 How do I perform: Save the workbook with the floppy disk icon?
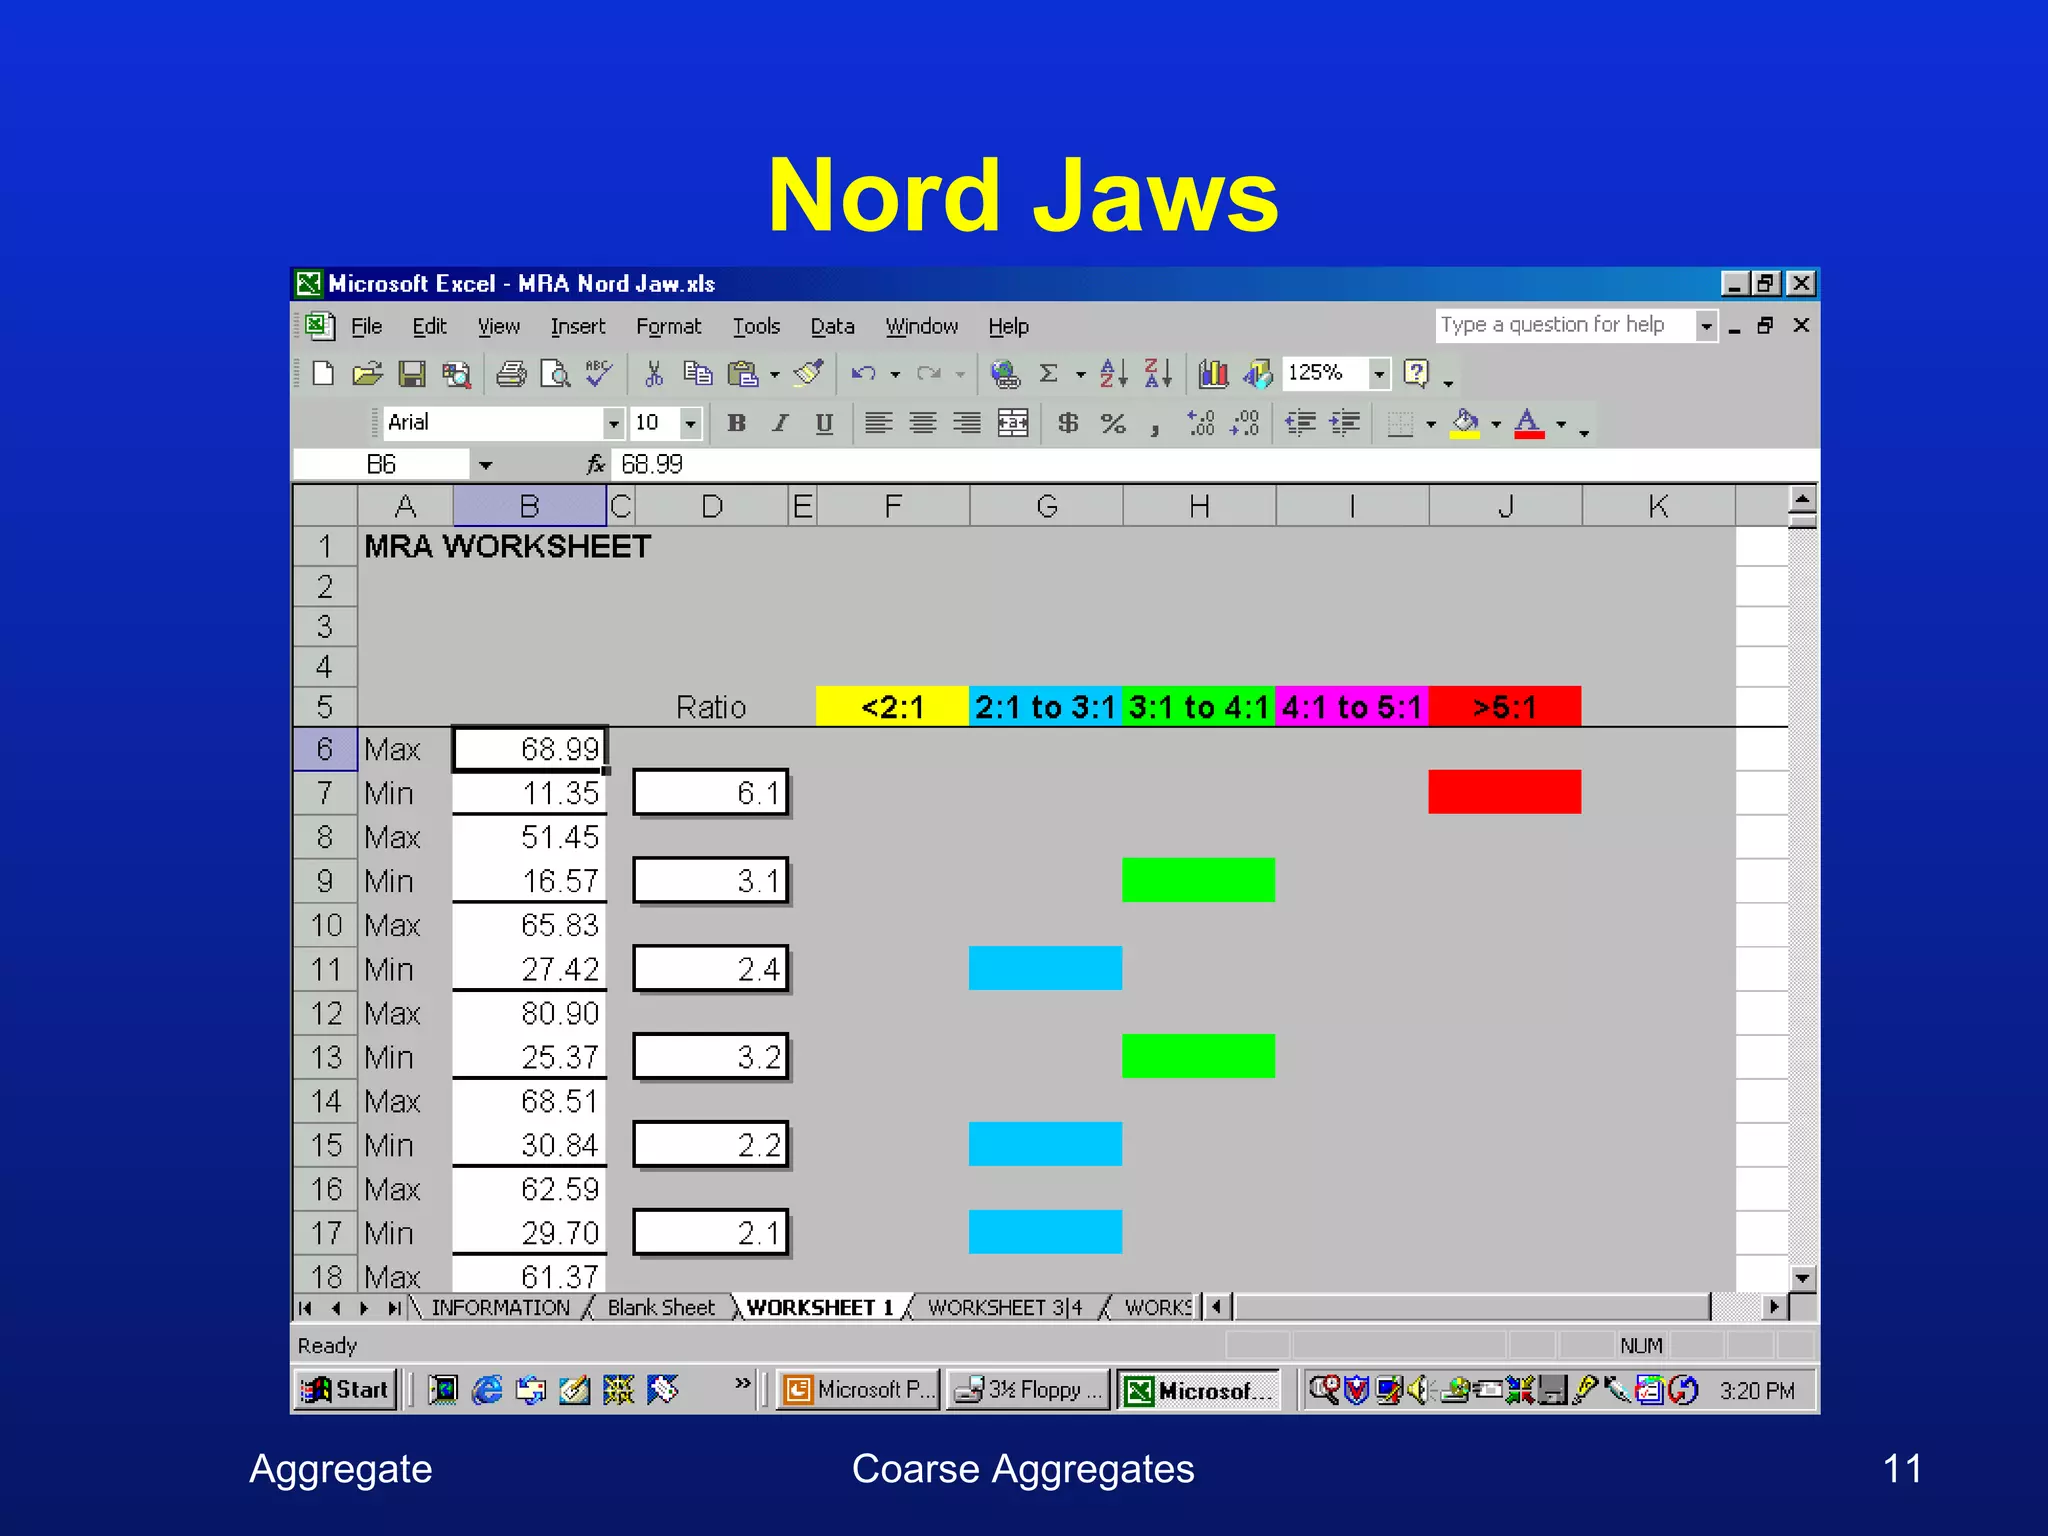coord(412,374)
